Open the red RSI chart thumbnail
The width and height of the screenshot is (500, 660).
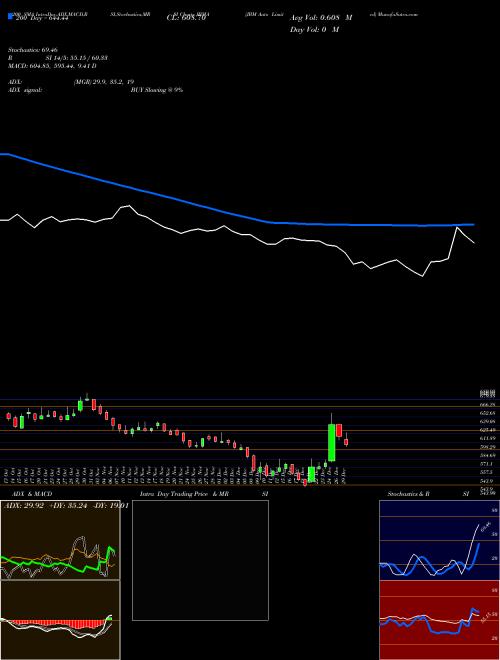pos(439,620)
